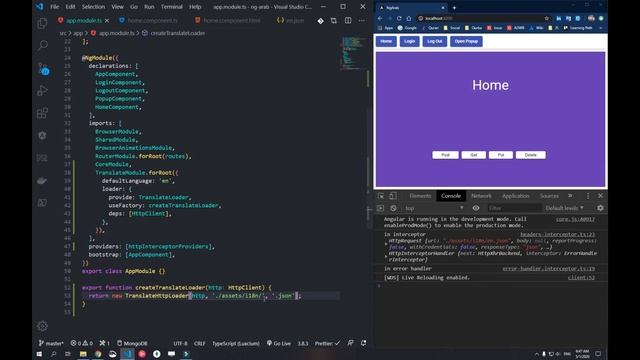The height and width of the screenshot is (360, 640).
Task: Click the Get button
Action: tap(474, 155)
